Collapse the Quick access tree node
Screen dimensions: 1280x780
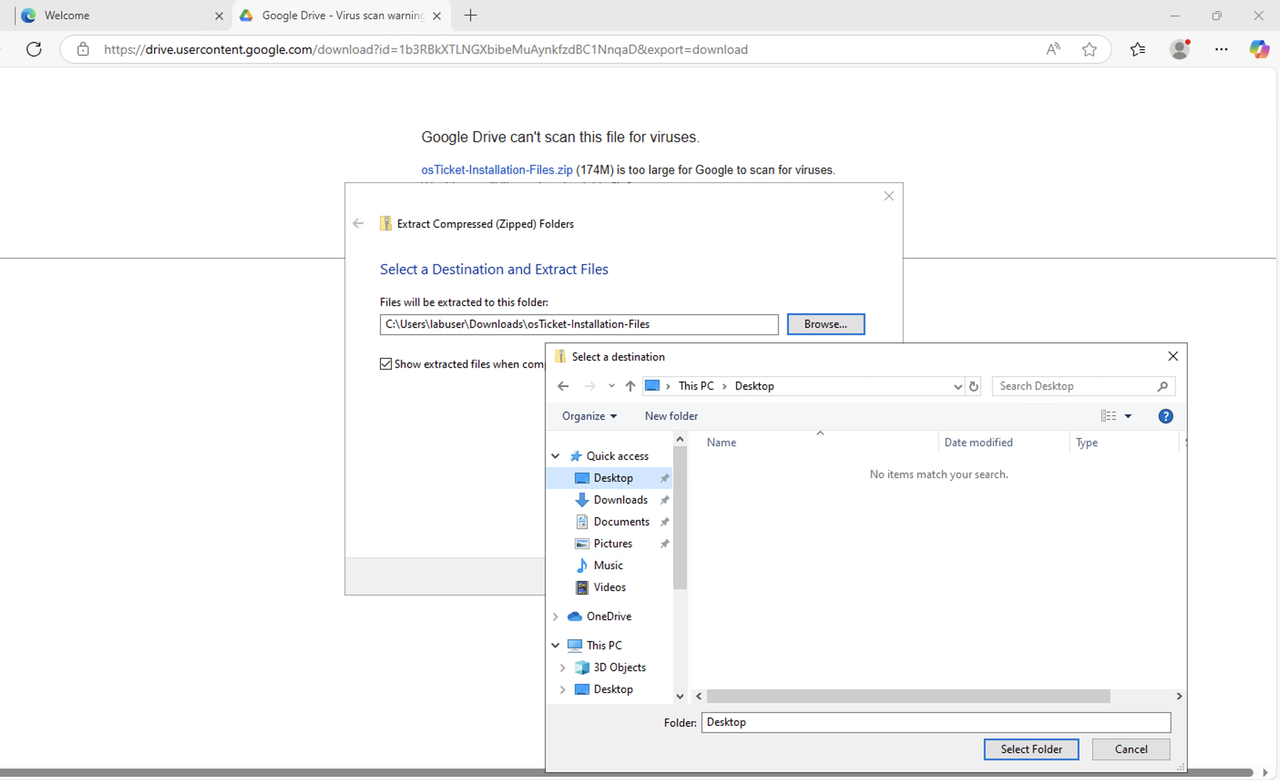(556, 456)
